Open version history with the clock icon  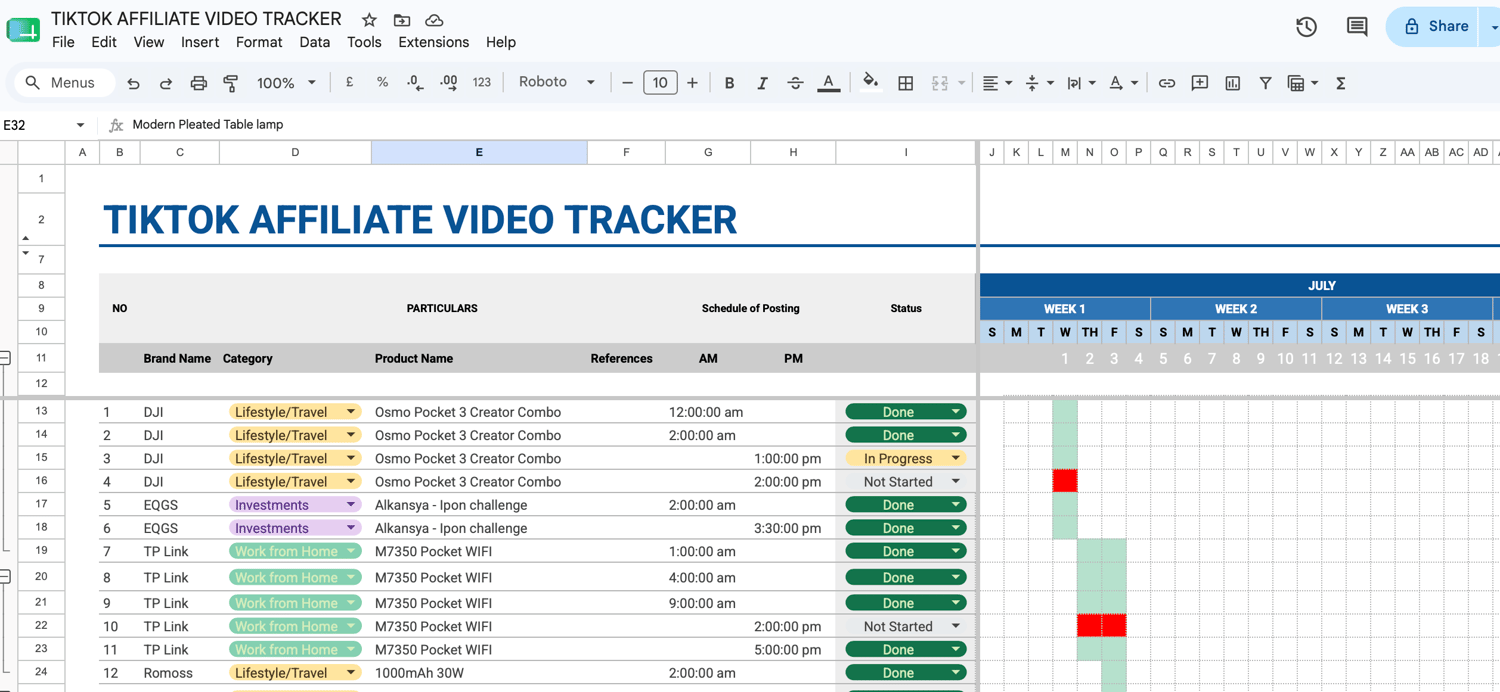1306,27
